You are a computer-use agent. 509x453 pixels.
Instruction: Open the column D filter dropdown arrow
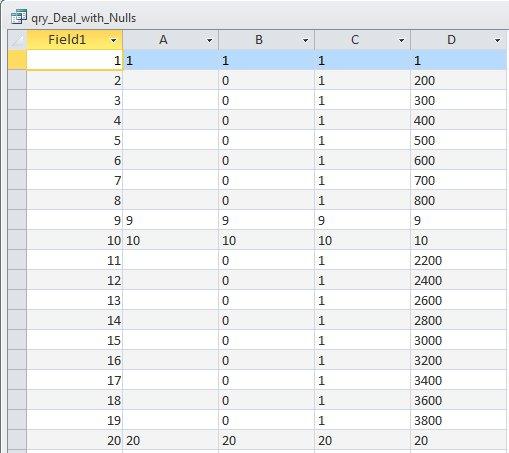point(497,40)
